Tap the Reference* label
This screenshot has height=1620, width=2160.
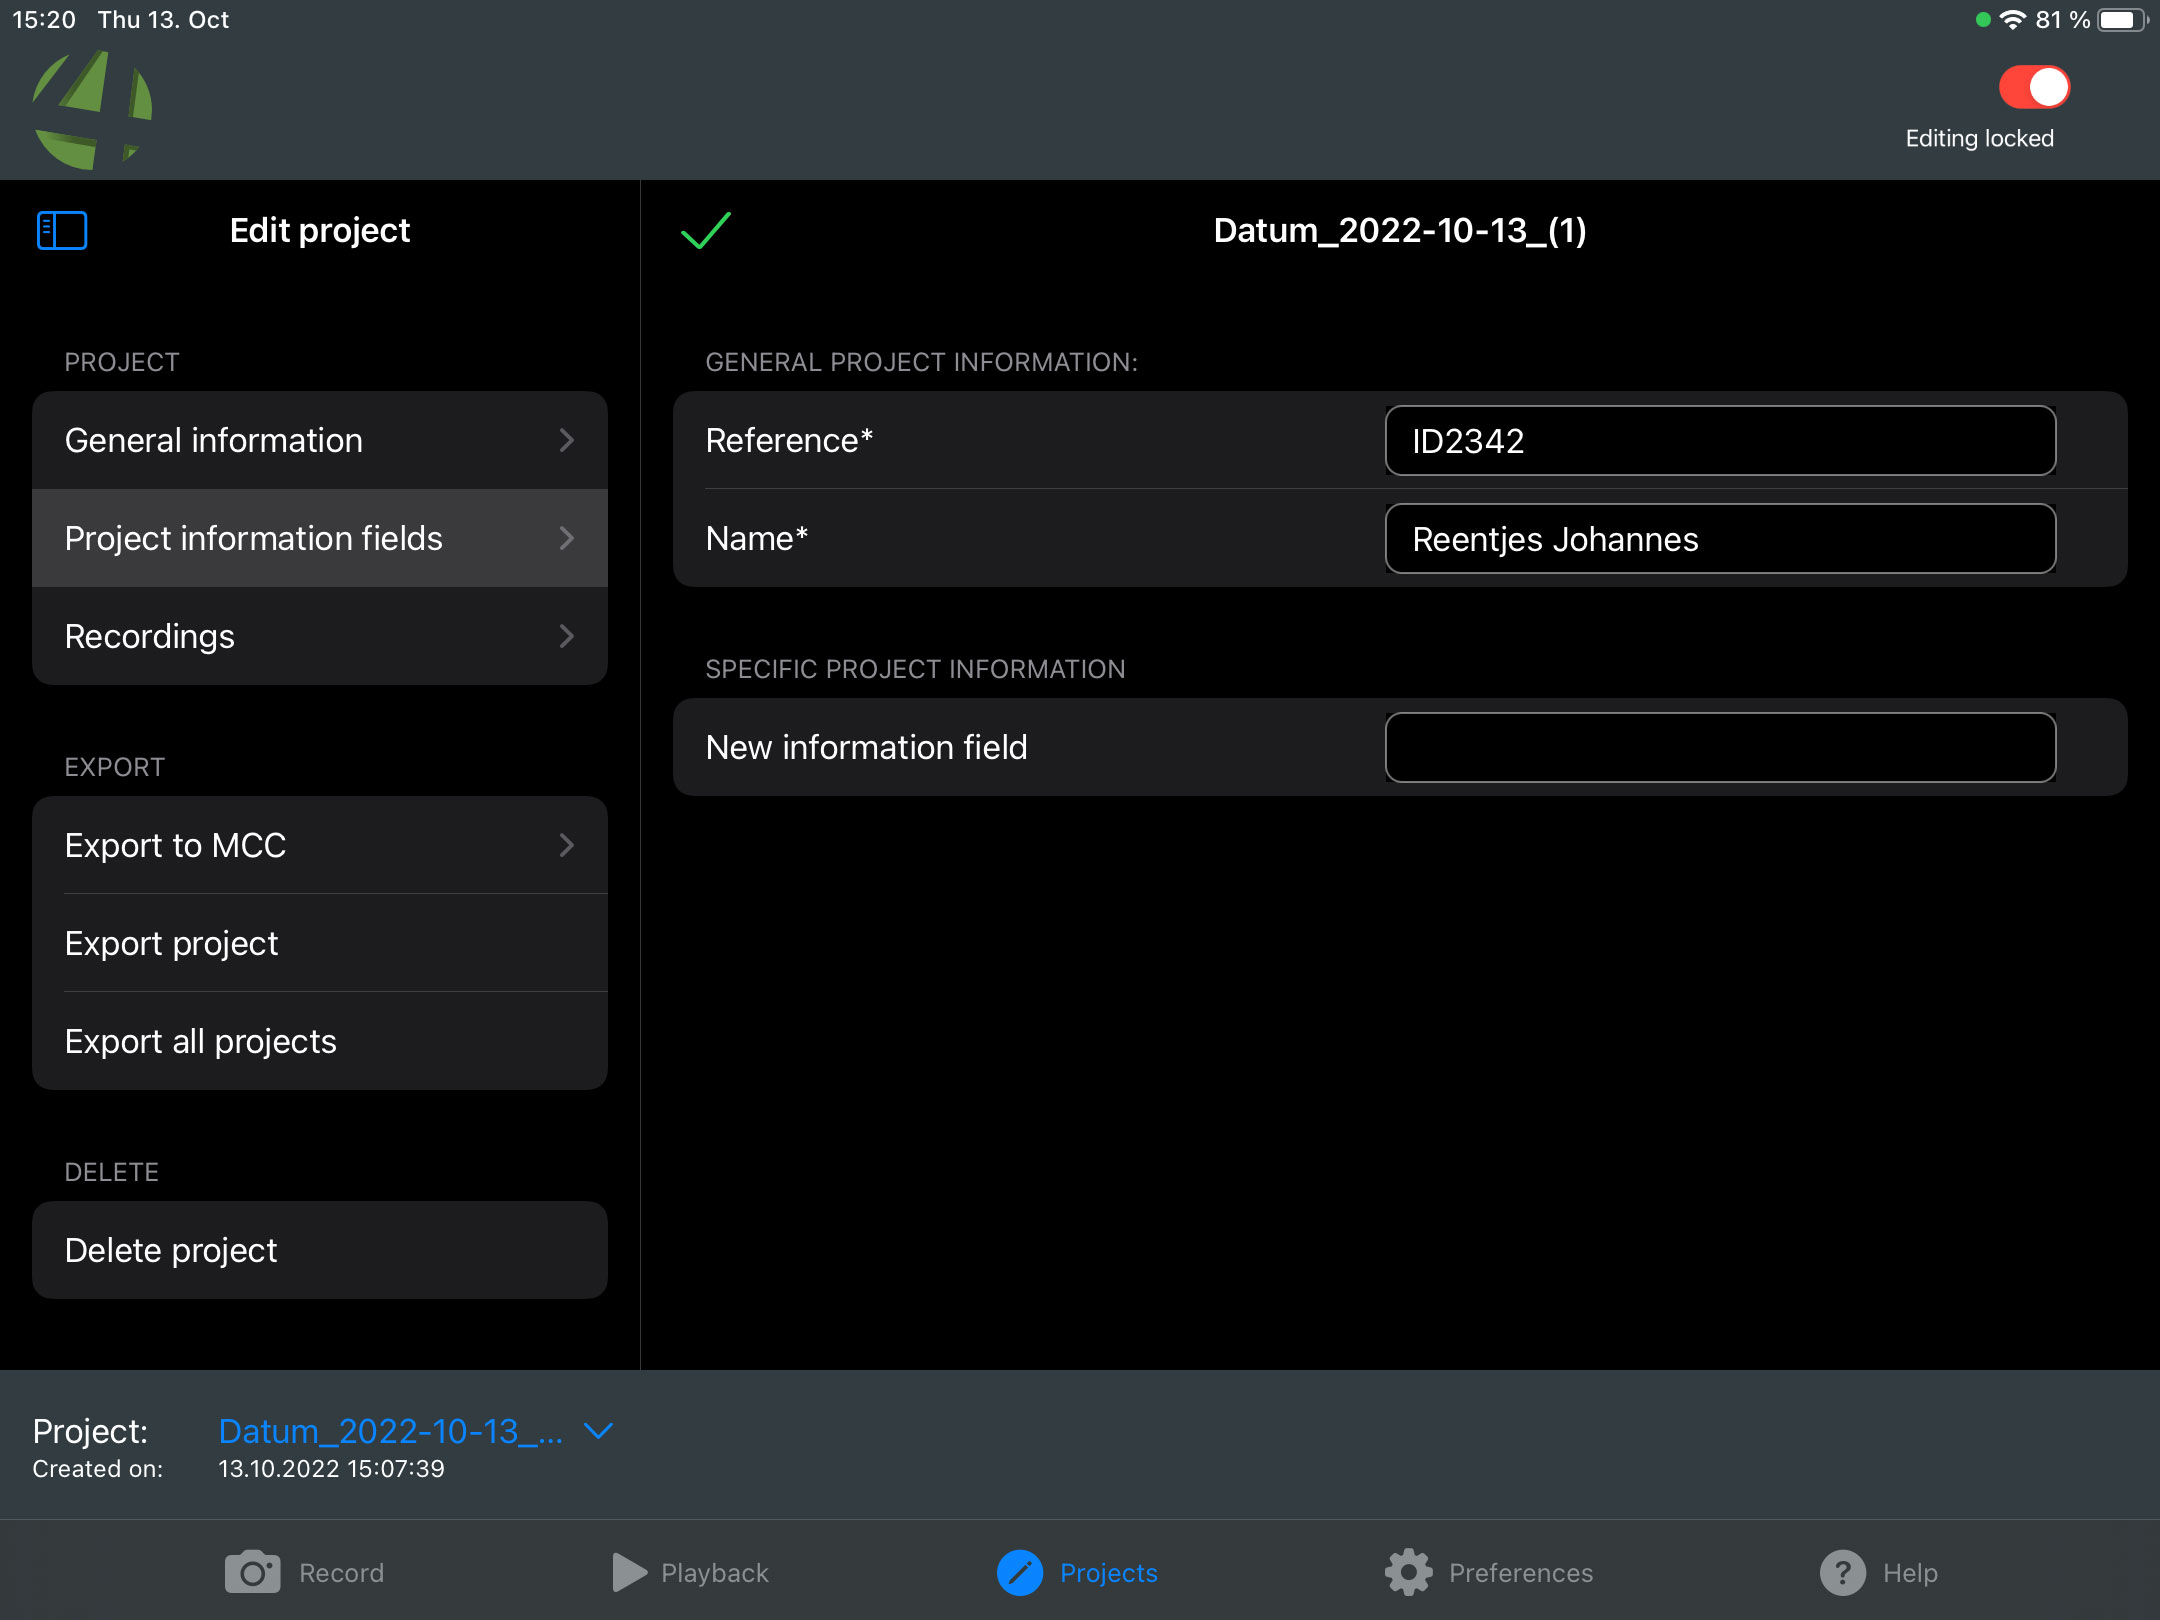coord(789,440)
